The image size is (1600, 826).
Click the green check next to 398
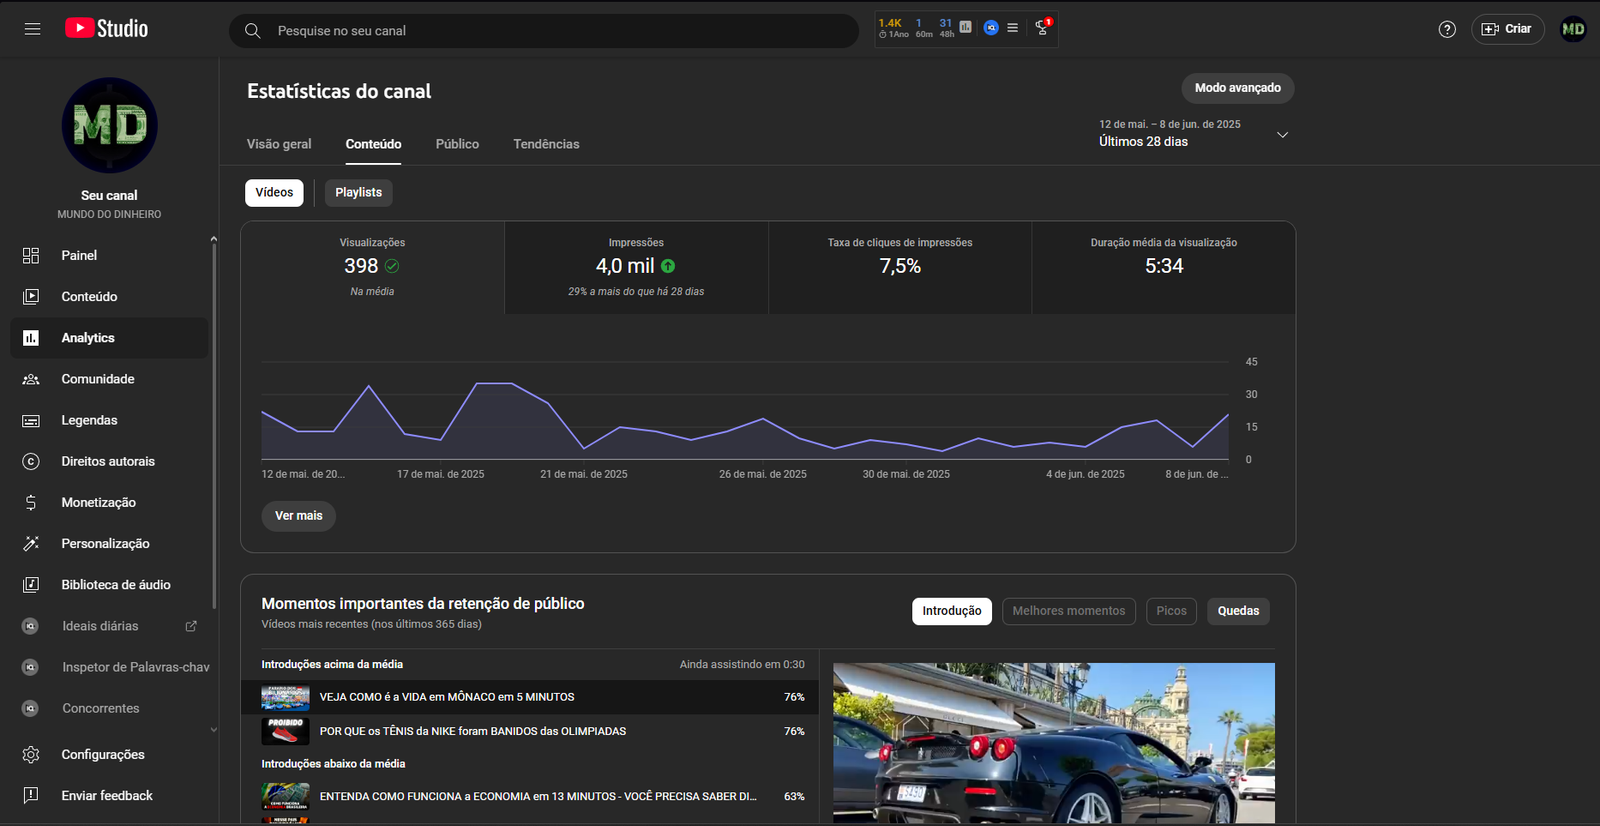point(392,266)
